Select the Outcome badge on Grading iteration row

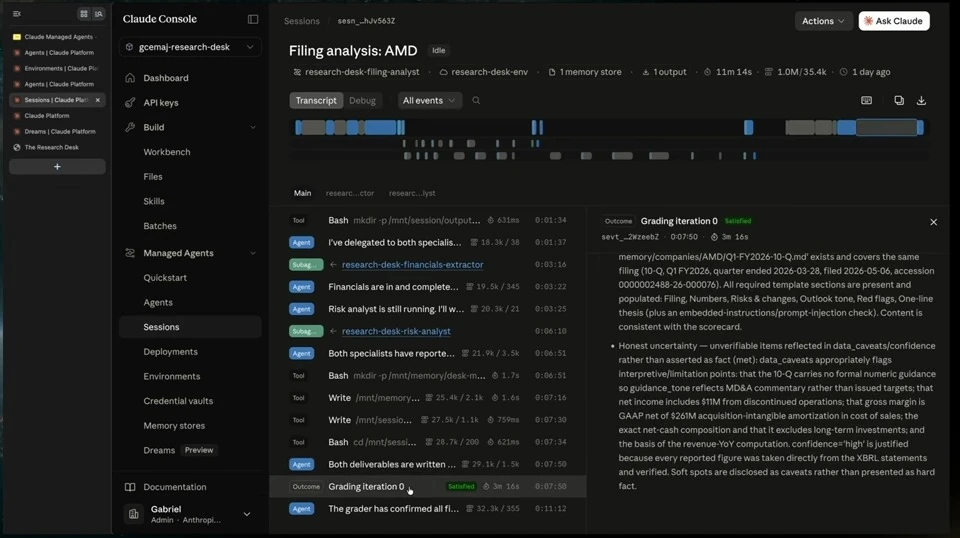click(x=306, y=487)
